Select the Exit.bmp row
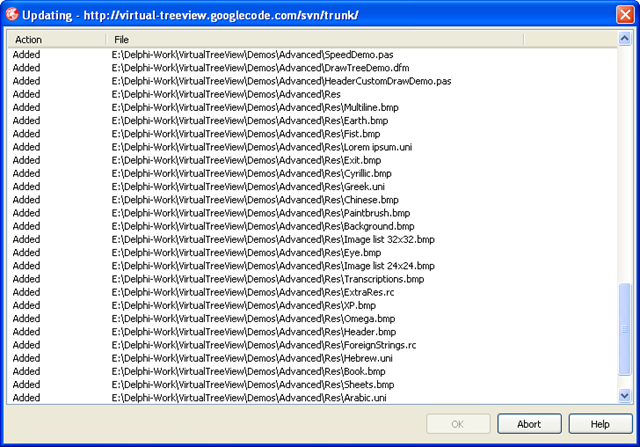This screenshot has height=447, width=640. (x=312, y=160)
